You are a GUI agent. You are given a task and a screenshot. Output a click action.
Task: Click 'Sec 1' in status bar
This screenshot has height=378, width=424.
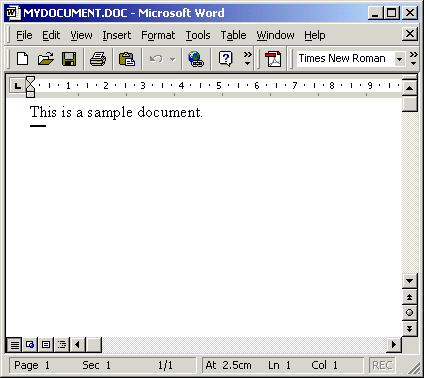[x=97, y=365]
